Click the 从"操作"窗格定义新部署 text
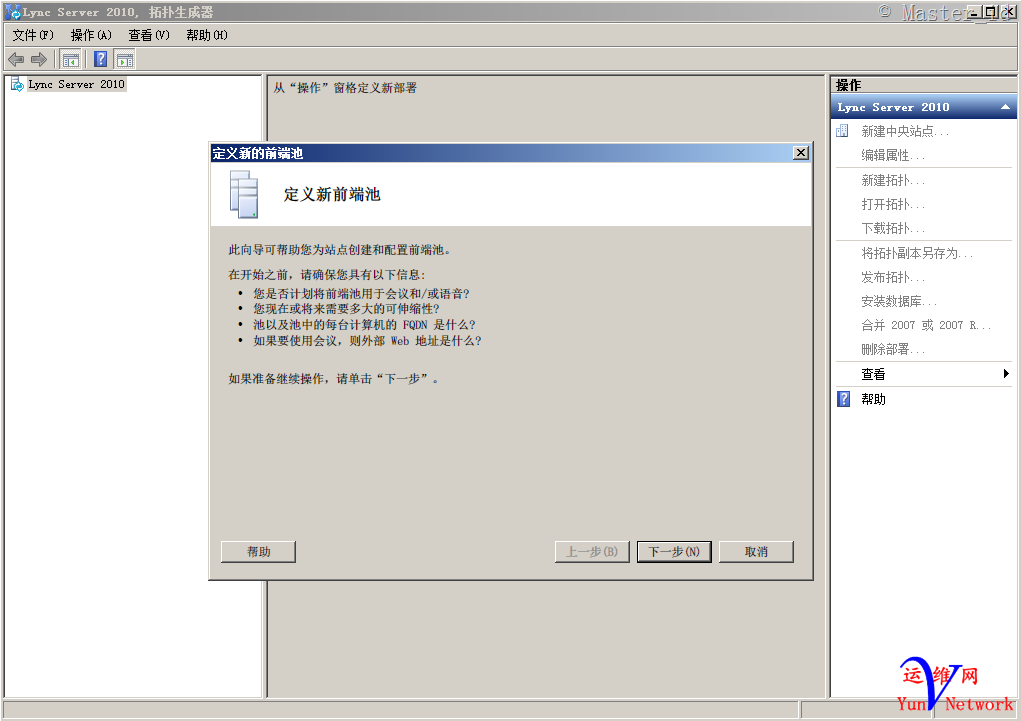 tap(345, 88)
